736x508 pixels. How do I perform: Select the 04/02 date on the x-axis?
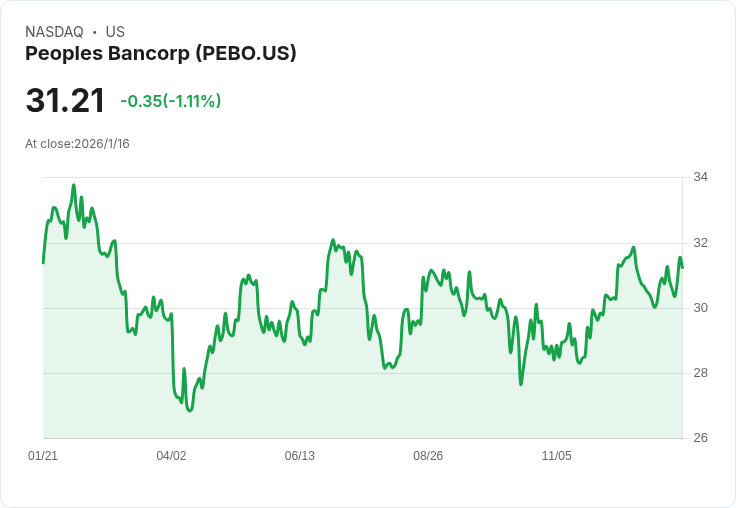coord(171,456)
